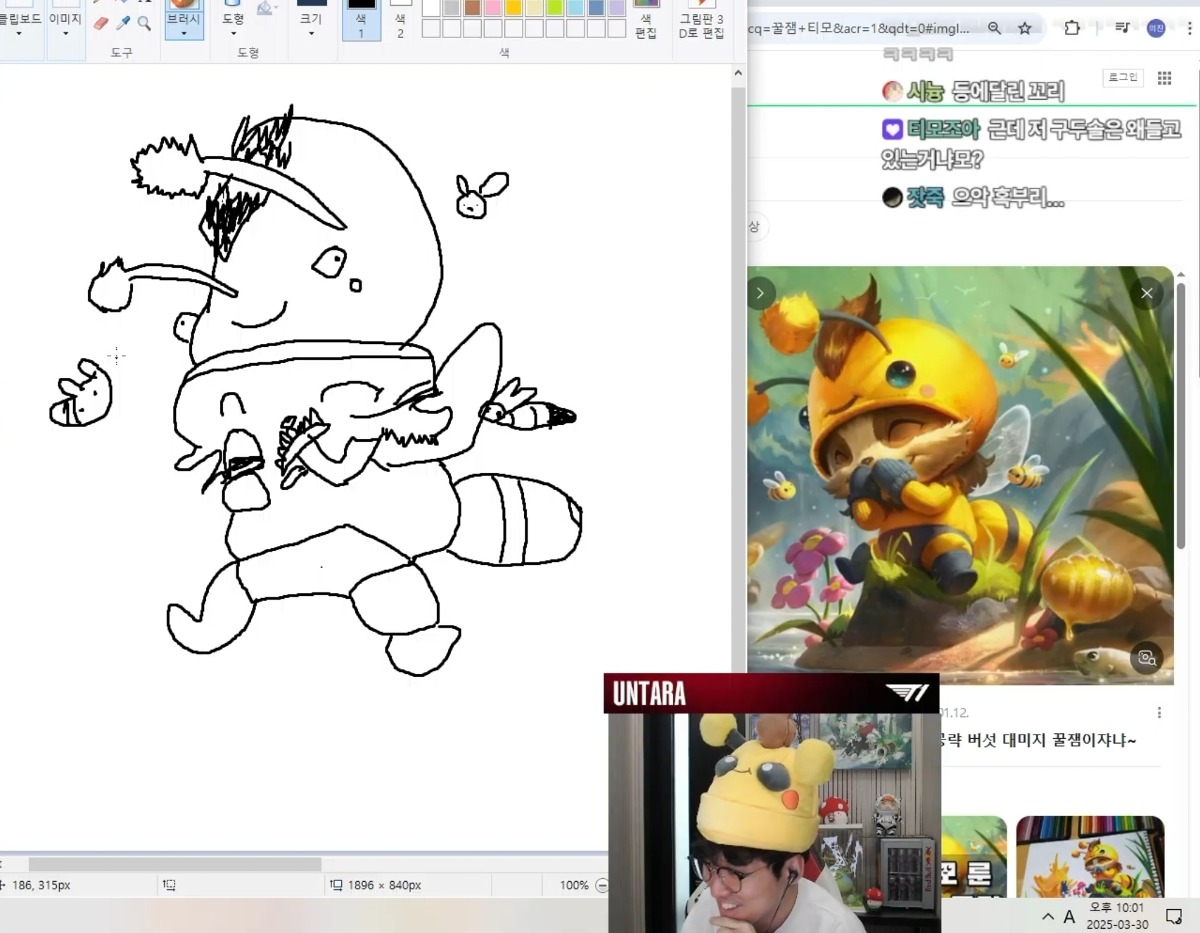Open the Windows notification center icon

pos(1174,915)
